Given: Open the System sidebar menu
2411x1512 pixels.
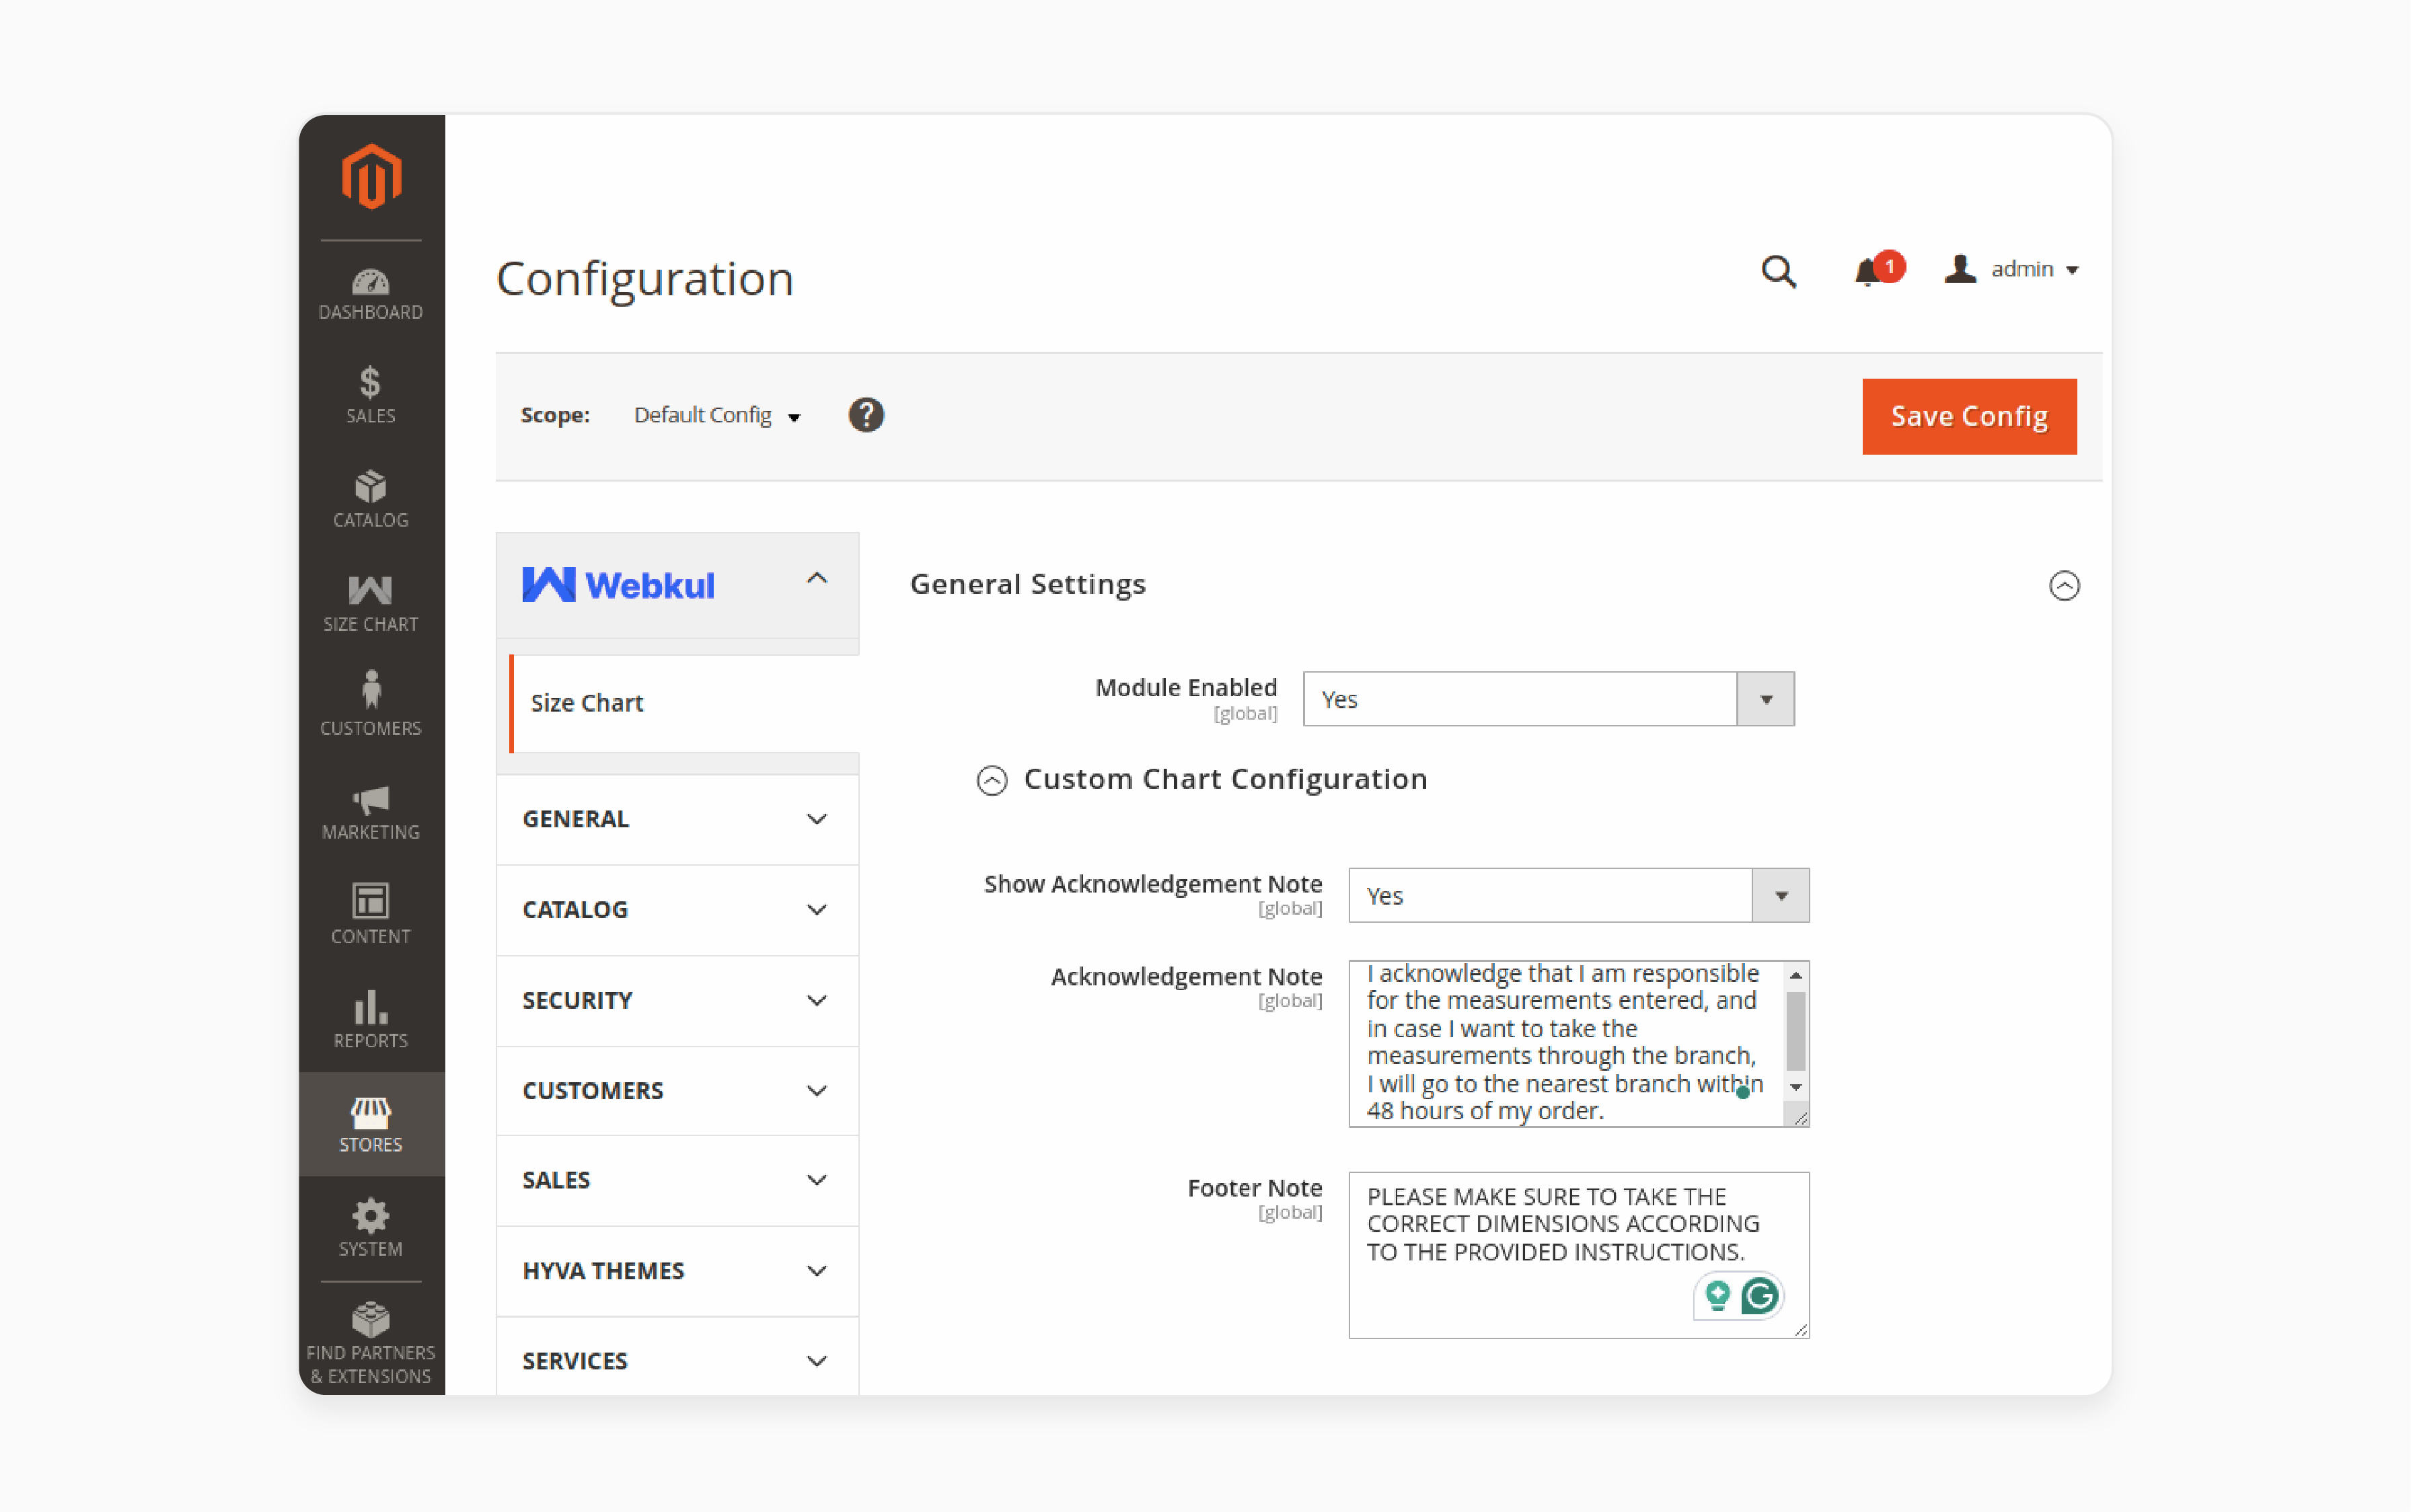Looking at the screenshot, I should (x=370, y=1228).
